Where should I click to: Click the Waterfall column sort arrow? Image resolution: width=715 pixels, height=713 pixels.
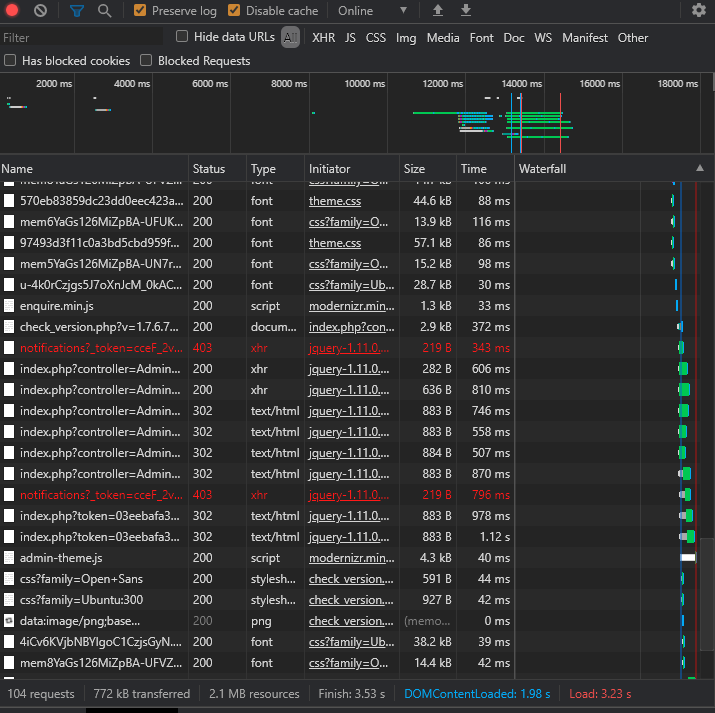(x=700, y=169)
